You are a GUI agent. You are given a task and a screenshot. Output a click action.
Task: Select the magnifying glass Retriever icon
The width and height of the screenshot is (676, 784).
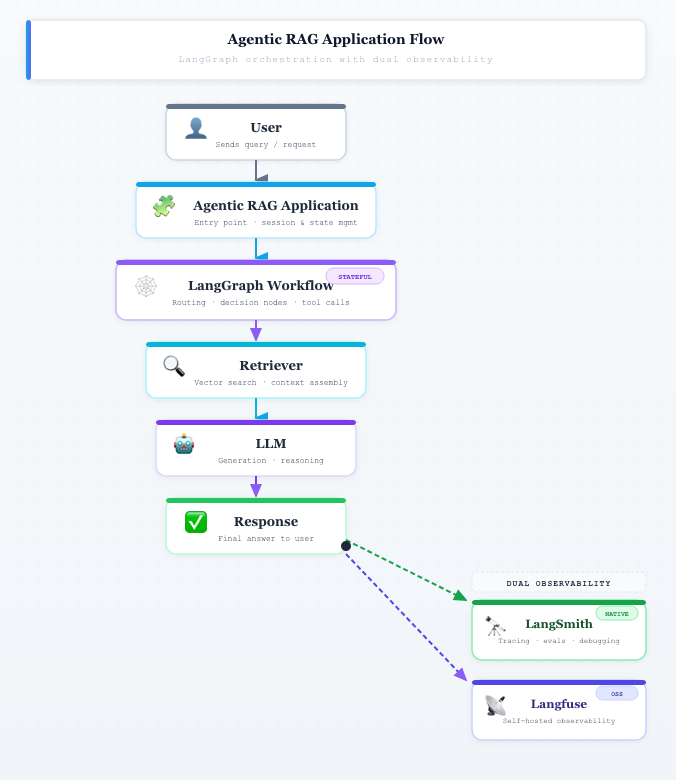coord(174,366)
